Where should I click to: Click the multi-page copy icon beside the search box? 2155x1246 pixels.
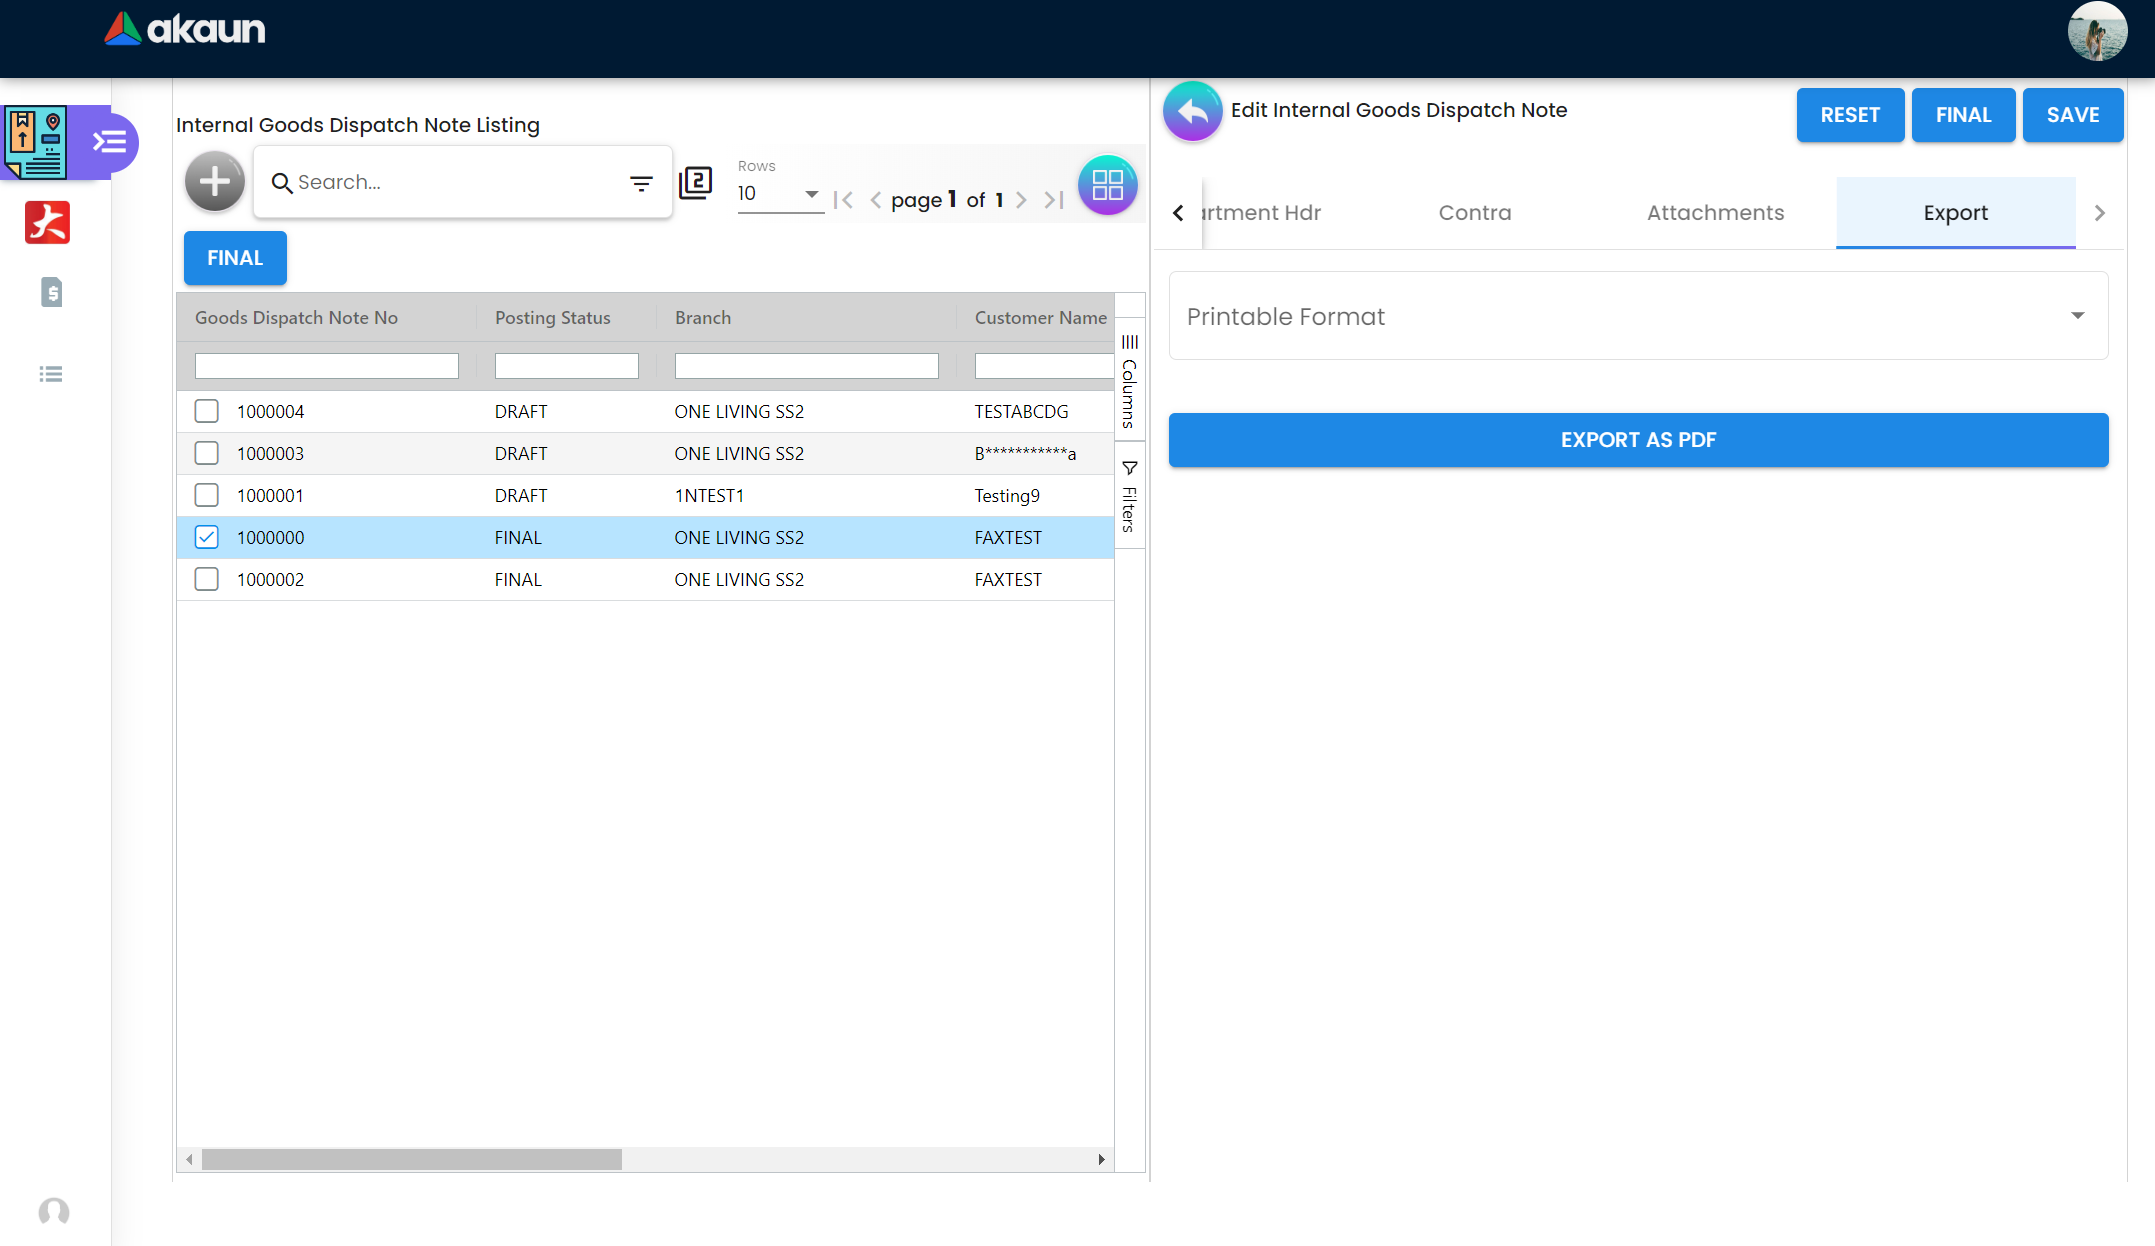coord(696,183)
